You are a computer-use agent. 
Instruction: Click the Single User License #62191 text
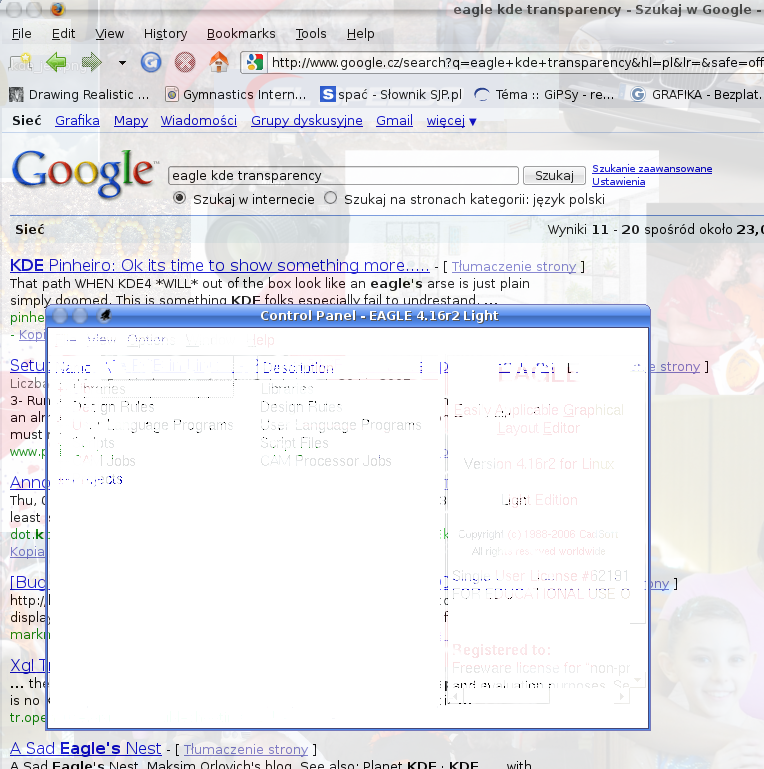540,576
